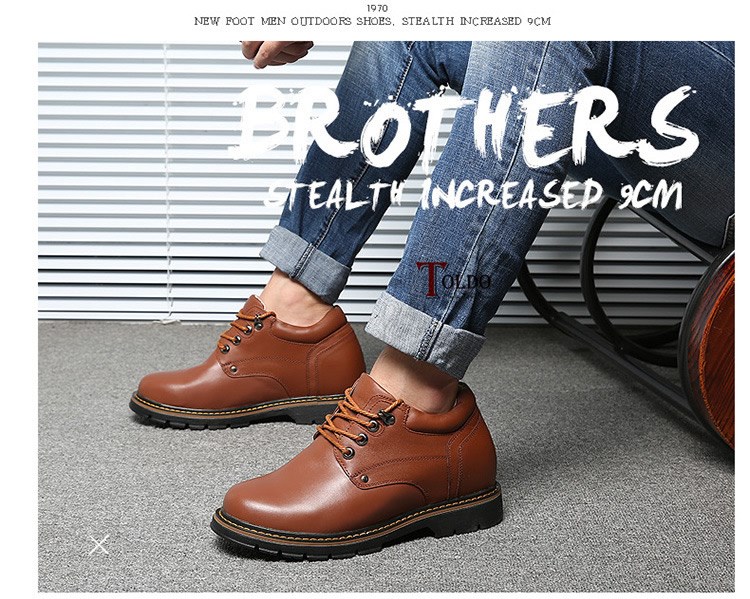Click the rolled jeans cuff above the rear shoe
750x599 pixels.
pos(306,263)
